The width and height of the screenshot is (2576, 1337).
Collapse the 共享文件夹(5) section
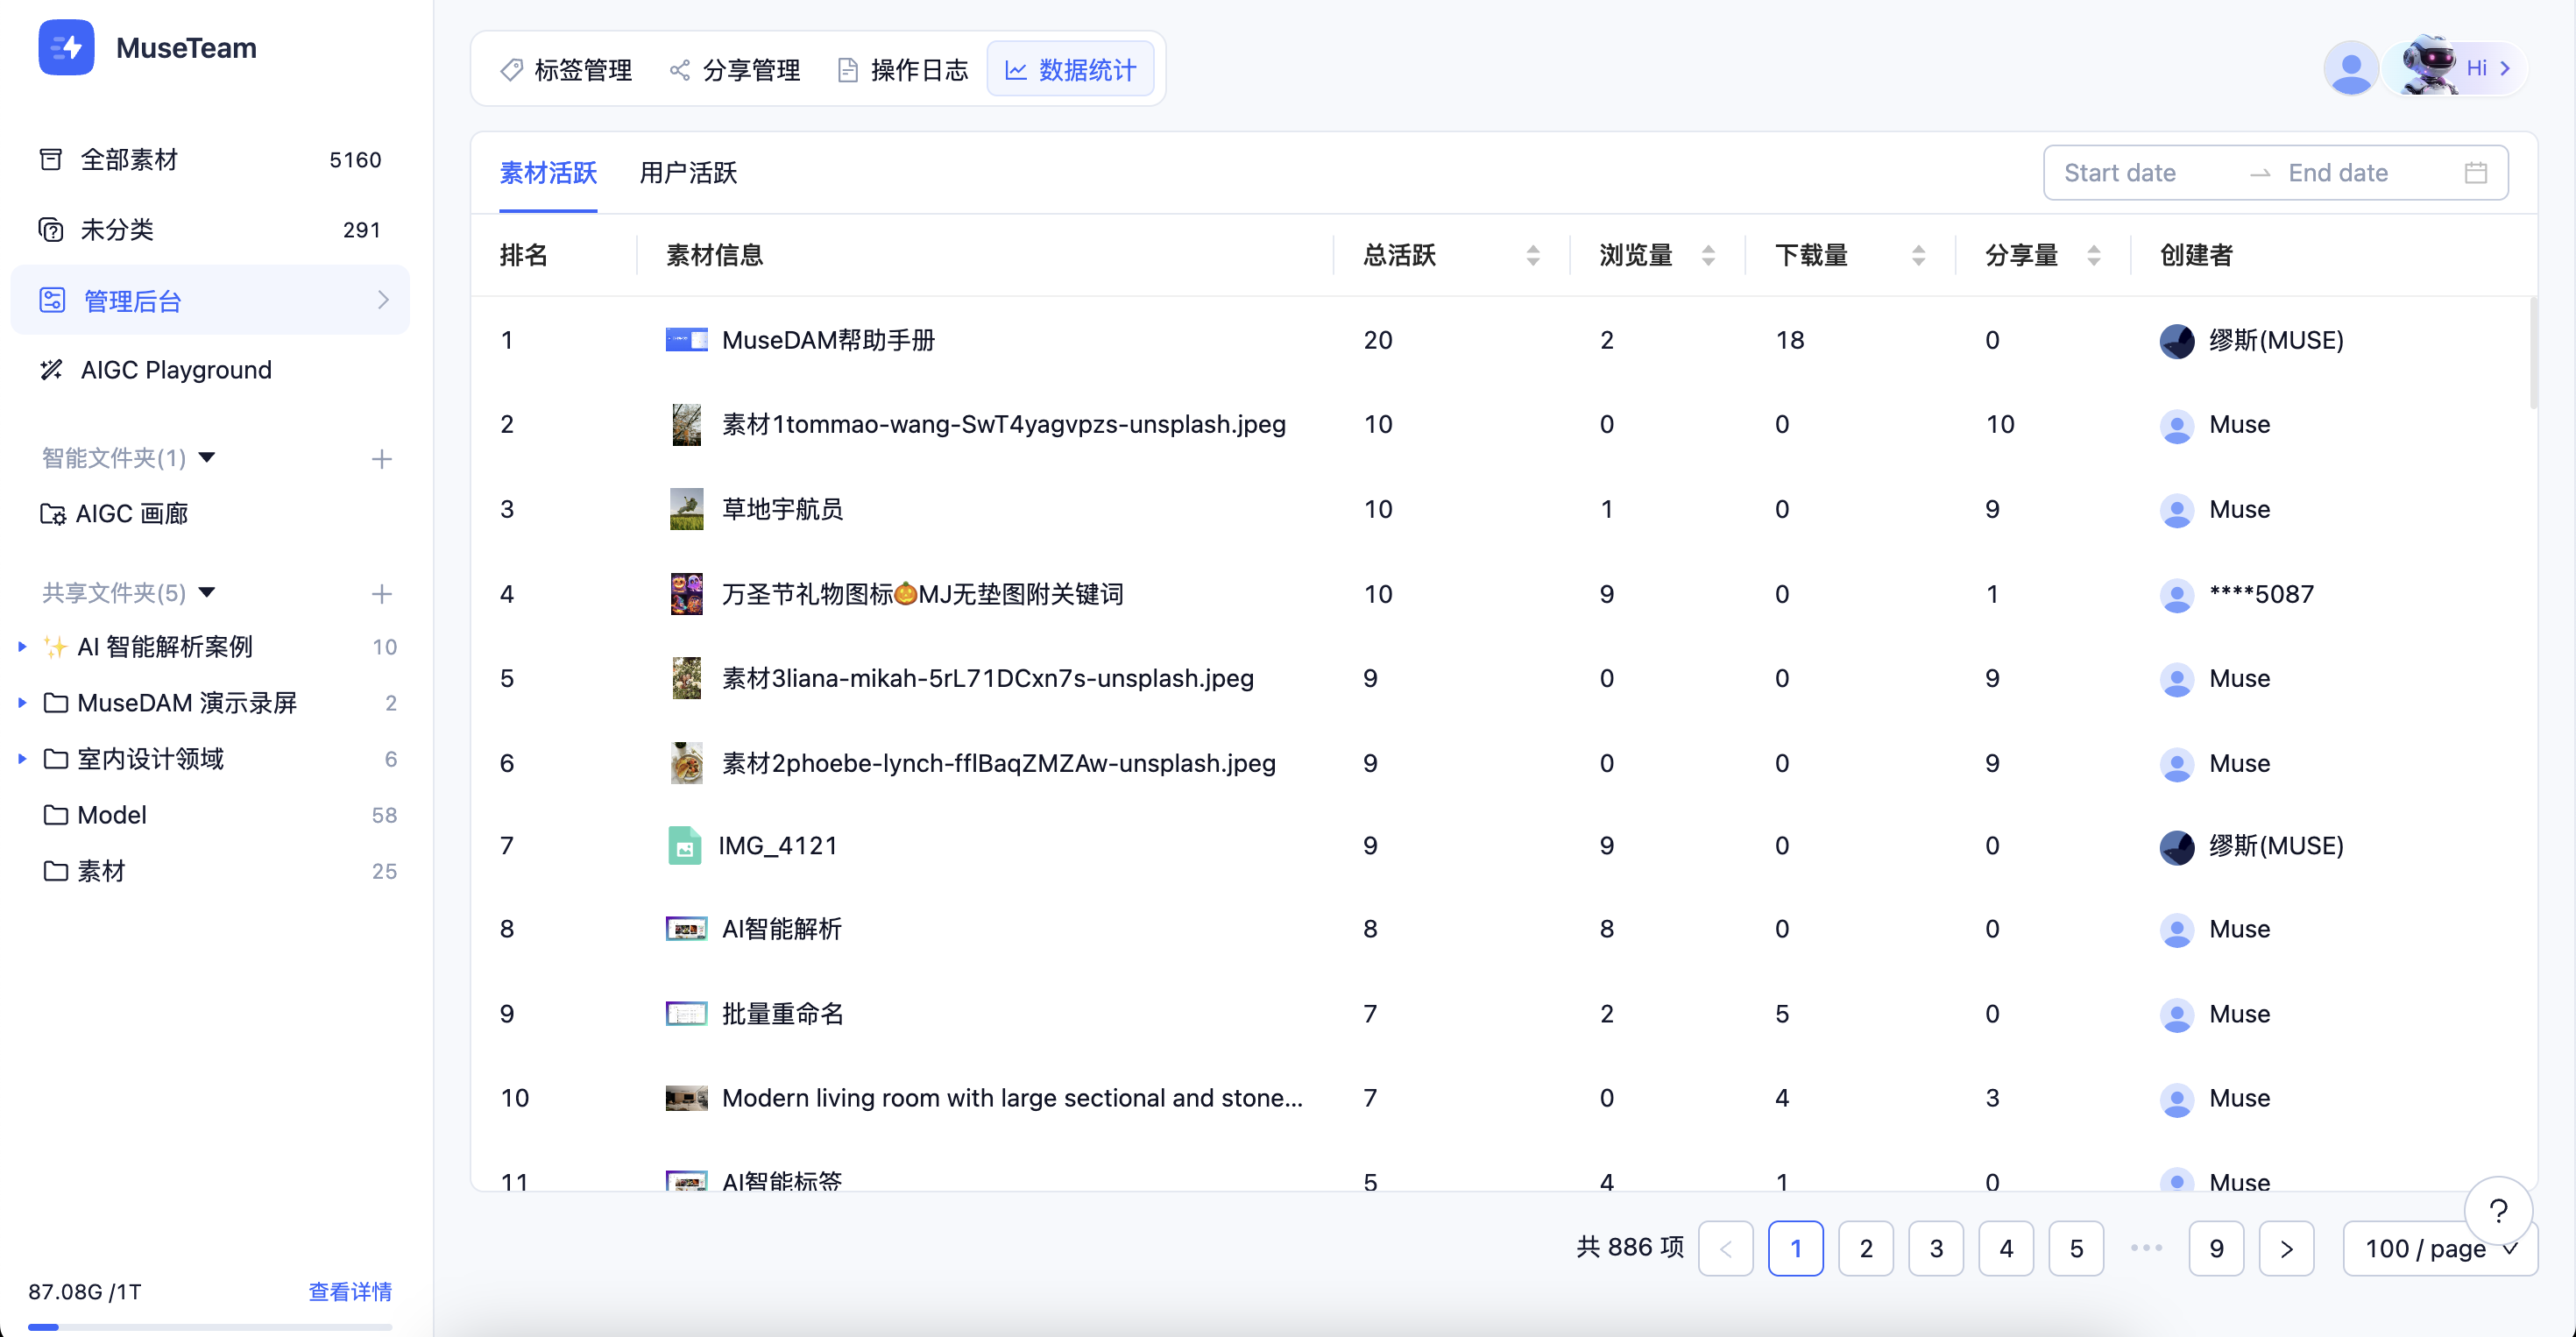click(207, 592)
